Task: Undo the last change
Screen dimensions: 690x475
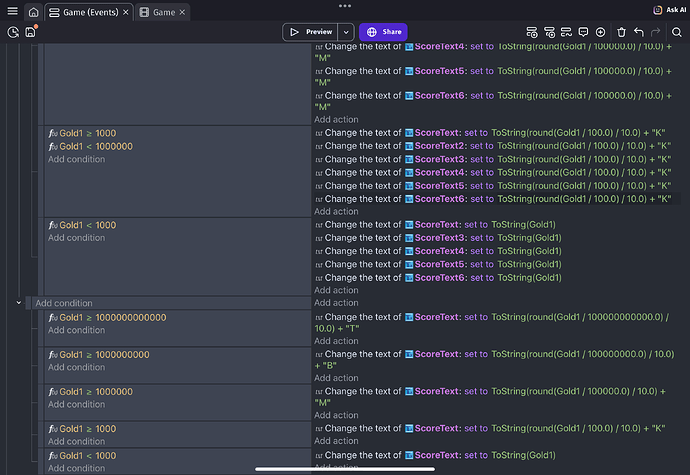Action: pyautogui.click(x=639, y=32)
